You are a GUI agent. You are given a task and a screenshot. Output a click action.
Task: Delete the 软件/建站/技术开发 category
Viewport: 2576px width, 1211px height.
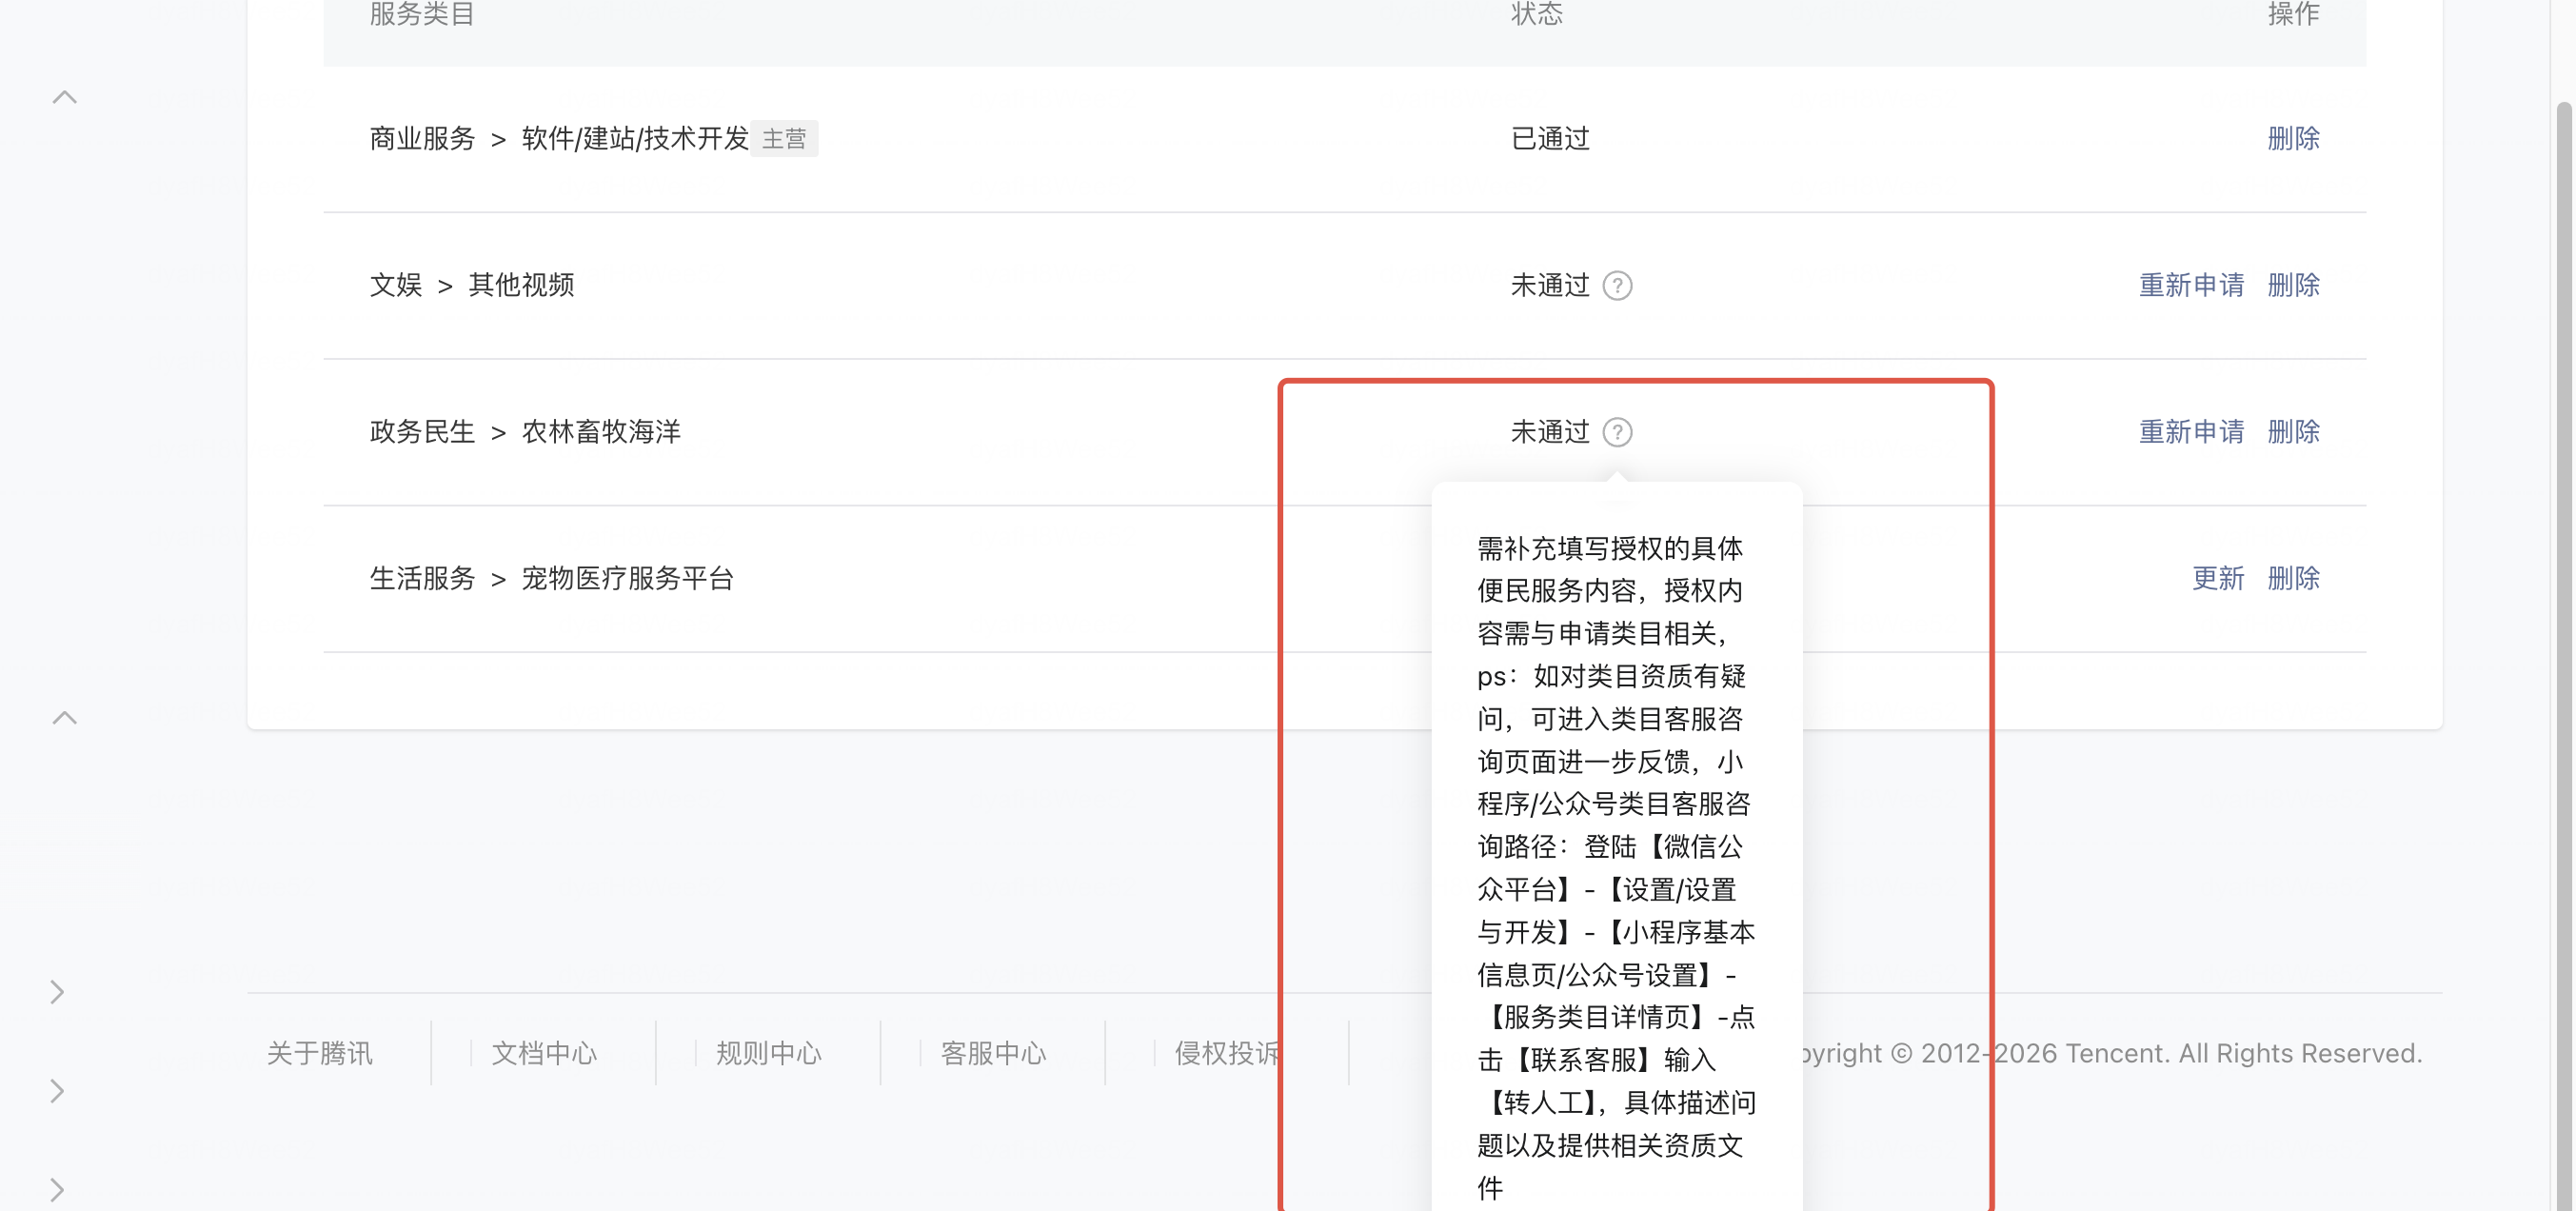(2293, 138)
